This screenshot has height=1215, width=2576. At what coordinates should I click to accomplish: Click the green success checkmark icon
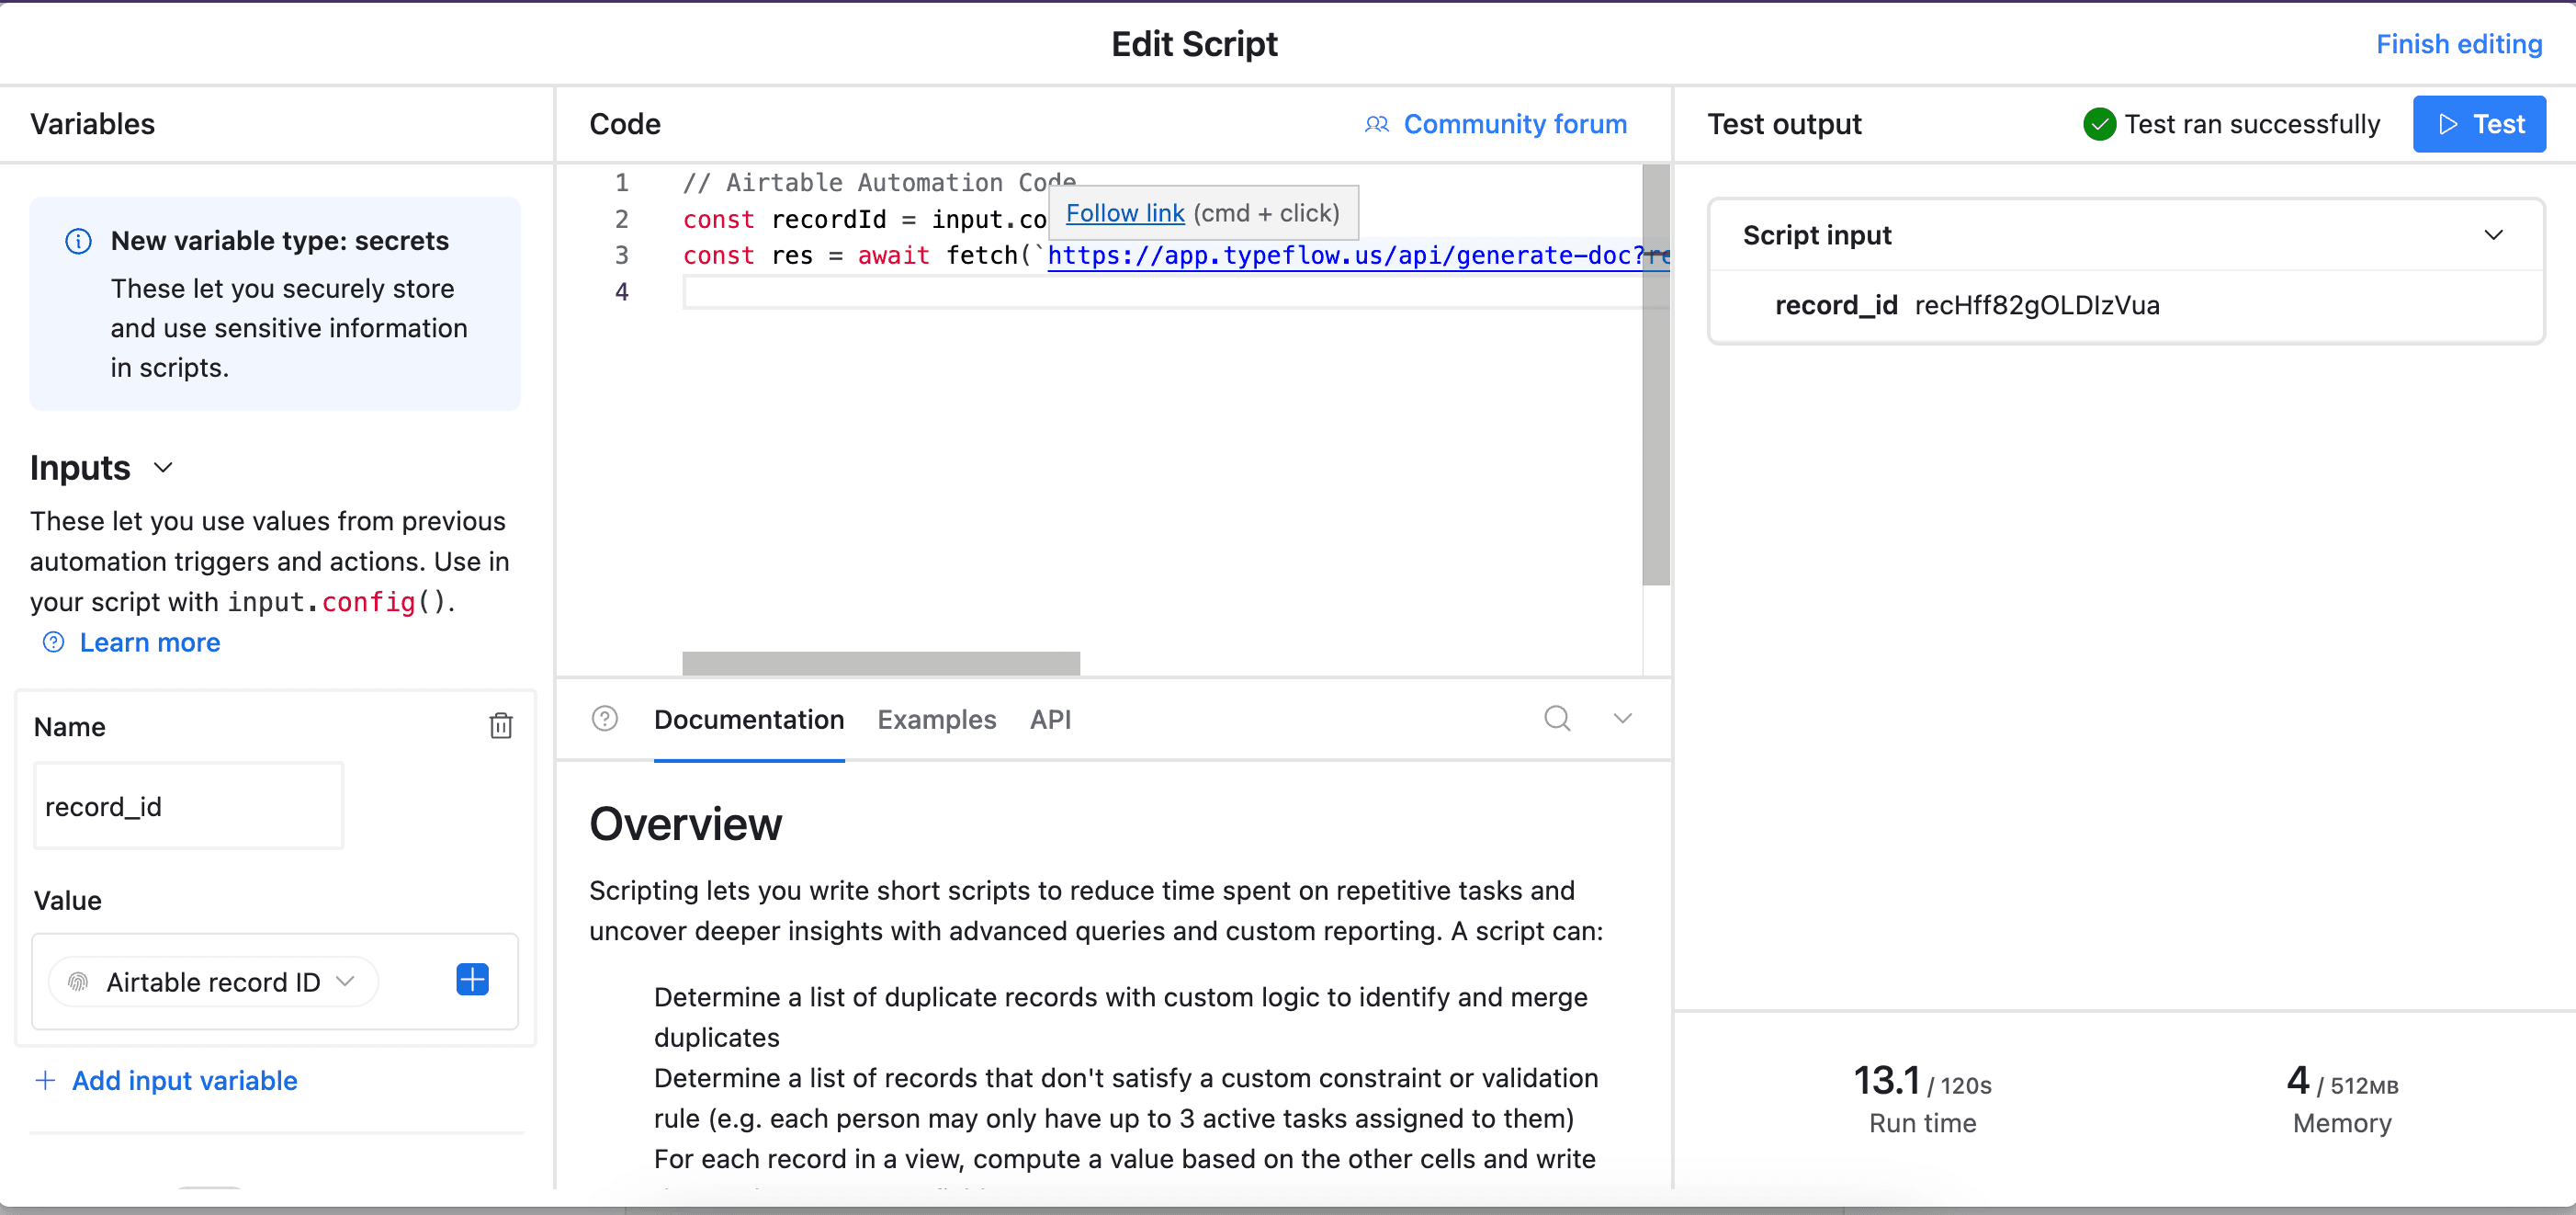[2098, 124]
